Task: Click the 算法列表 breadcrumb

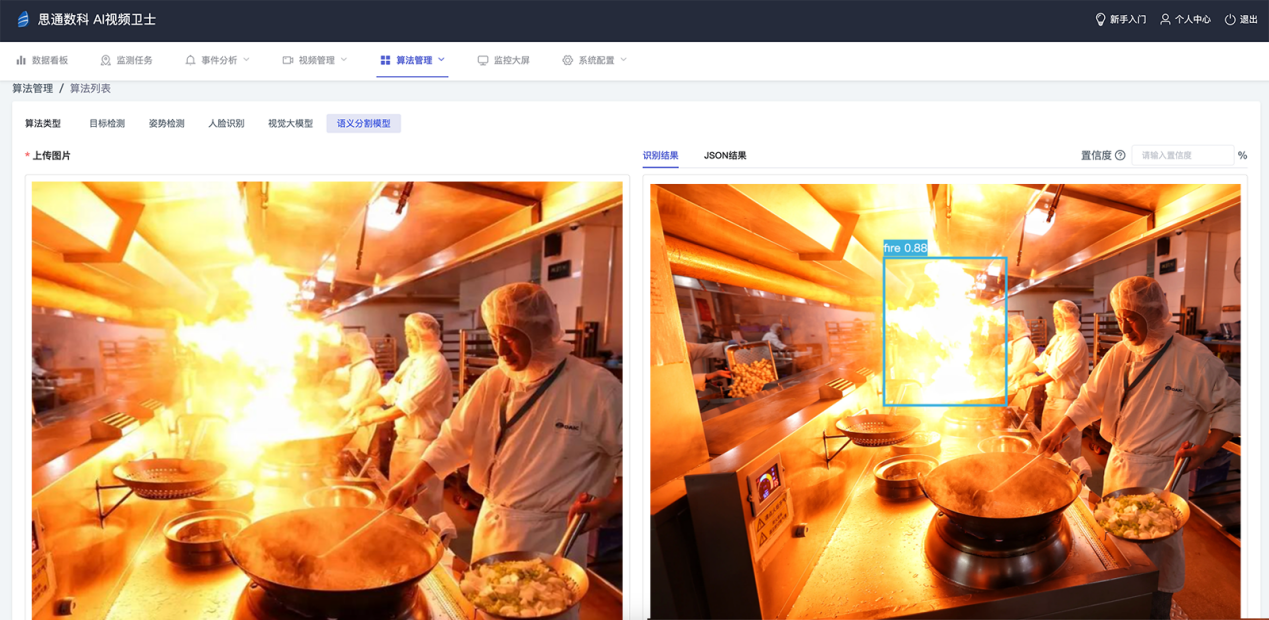Action: tap(90, 89)
